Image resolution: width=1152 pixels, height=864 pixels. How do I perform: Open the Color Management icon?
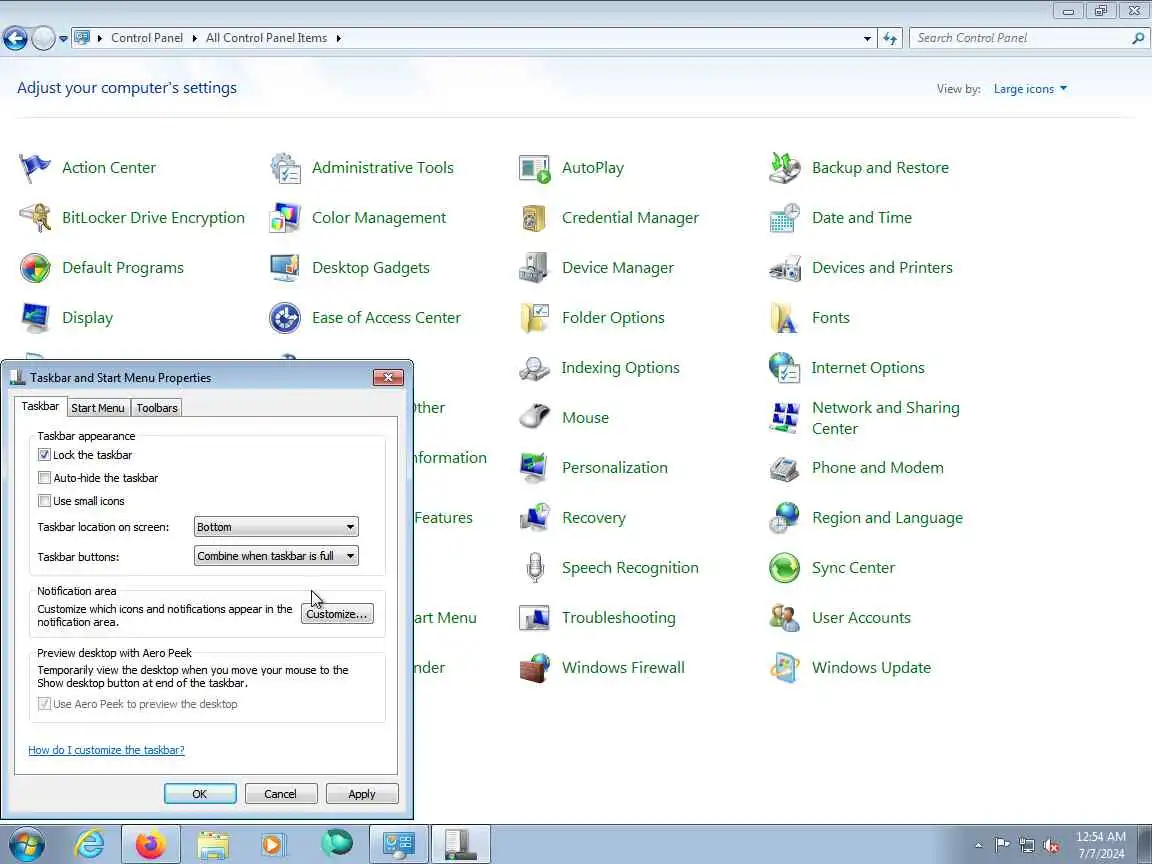tap(285, 218)
